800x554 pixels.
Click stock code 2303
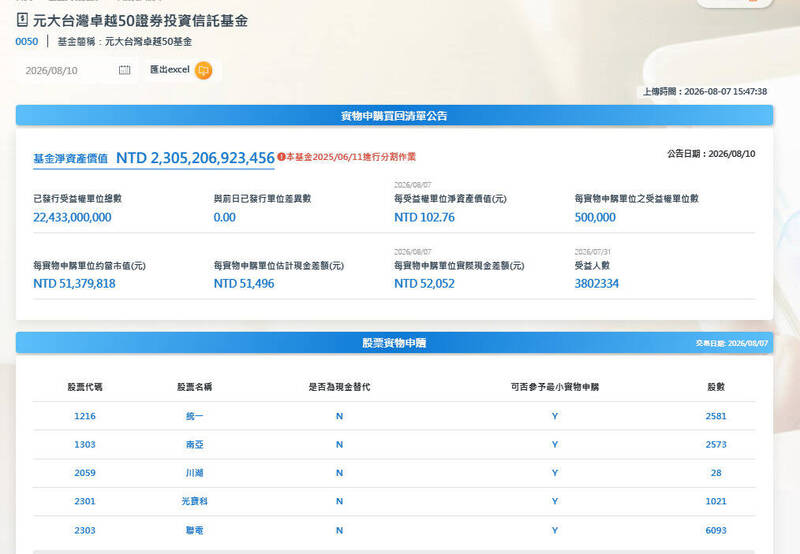pos(85,531)
